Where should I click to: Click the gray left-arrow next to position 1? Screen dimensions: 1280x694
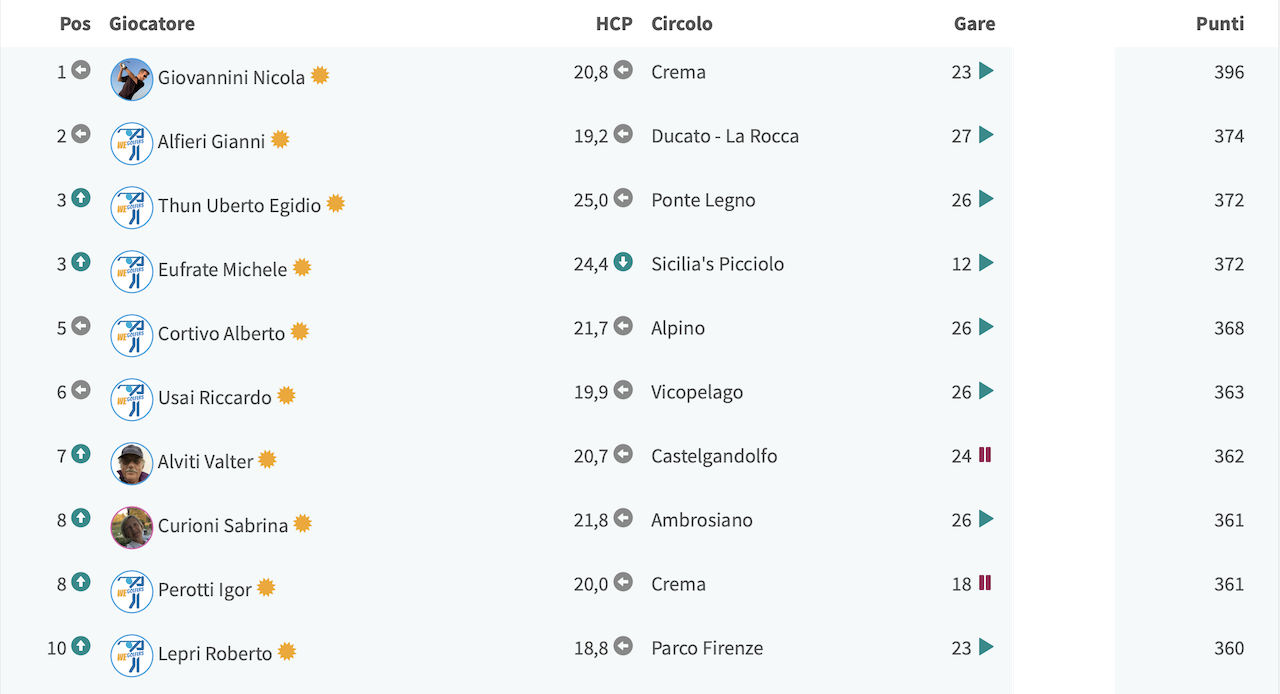tap(81, 70)
